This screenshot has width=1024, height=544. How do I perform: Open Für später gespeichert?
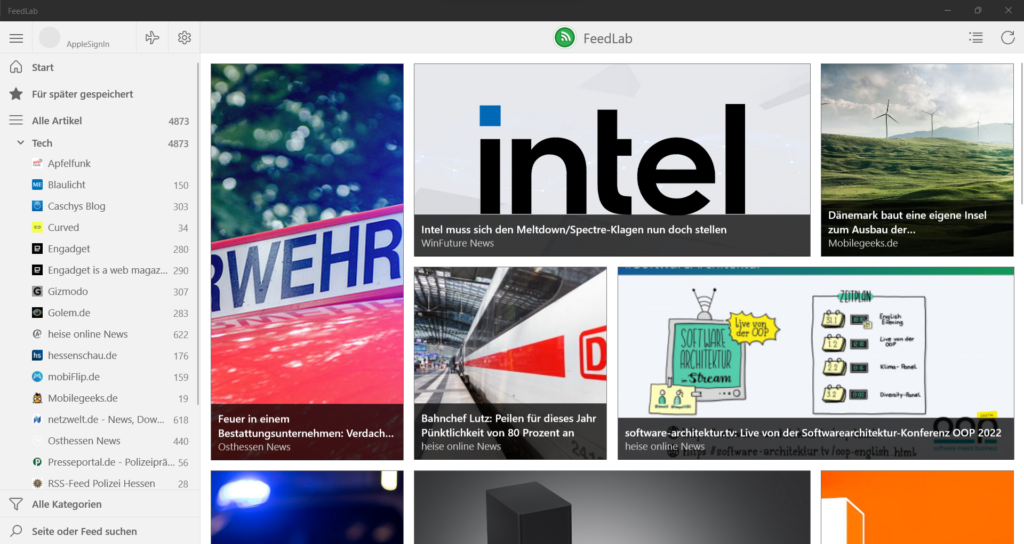click(x=98, y=94)
